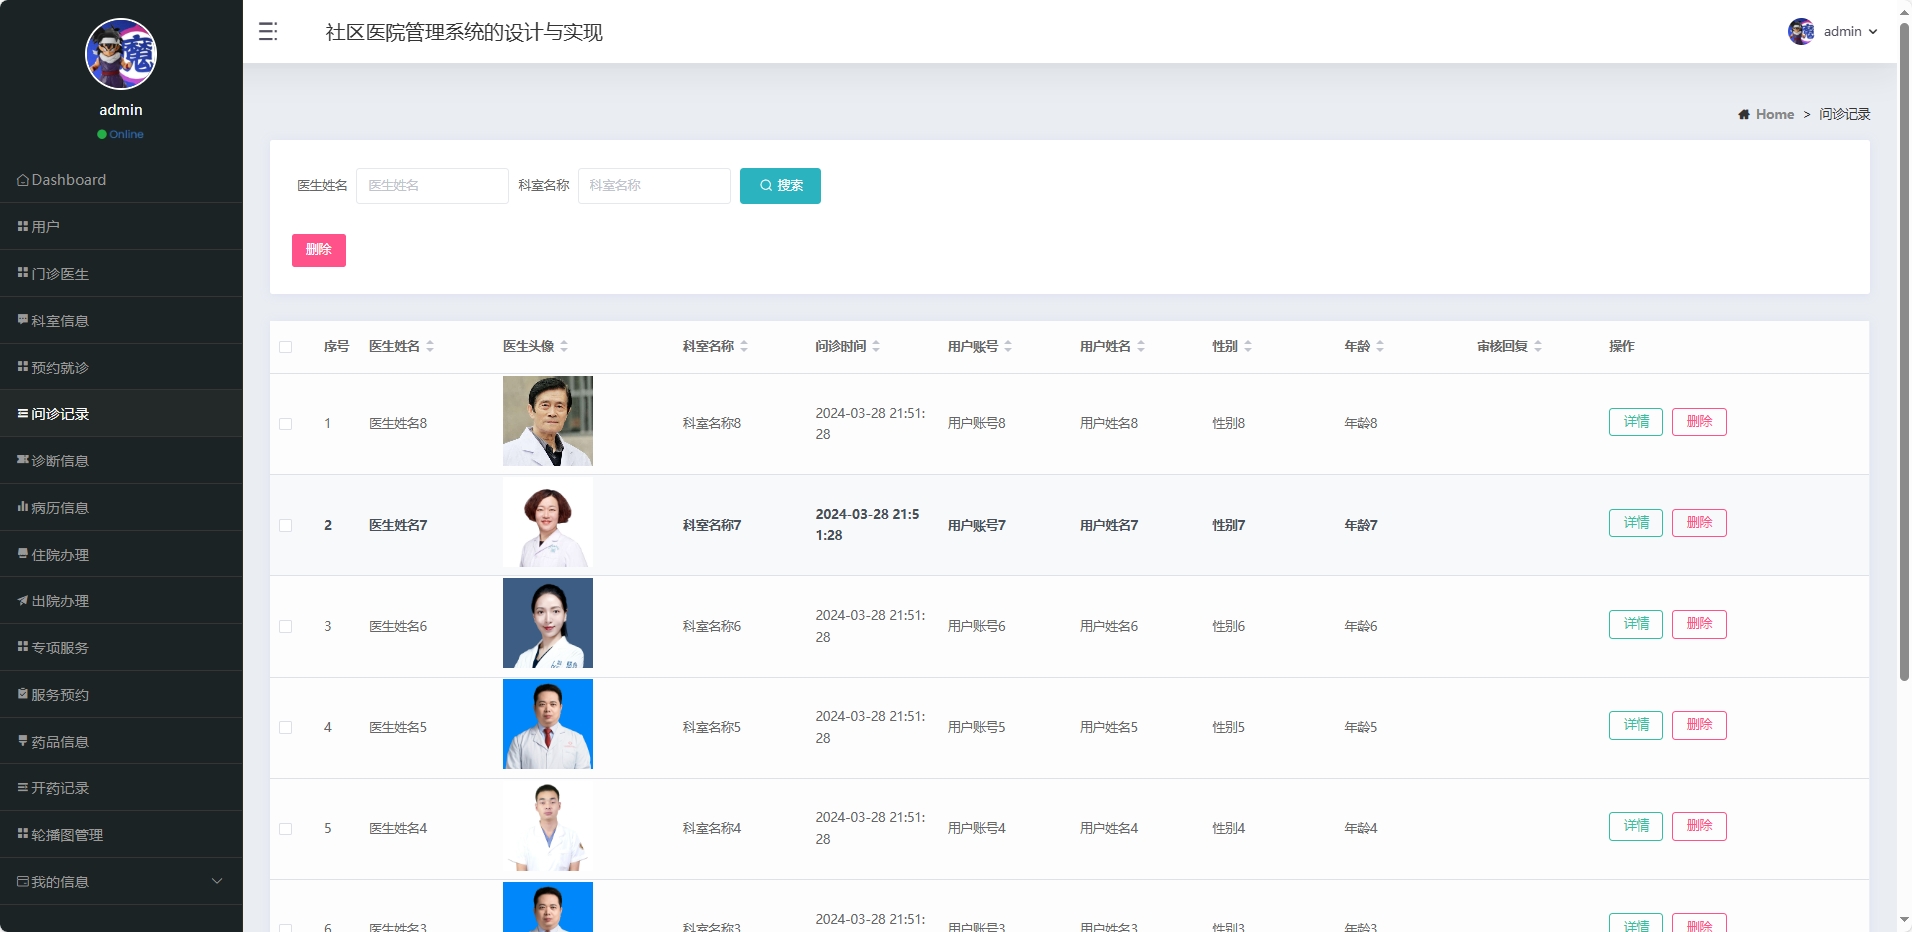The height and width of the screenshot is (932, 1912).
Task: Click the 预约就诊 menu icon
Action: pyautogui.click(x=23, y=367)
